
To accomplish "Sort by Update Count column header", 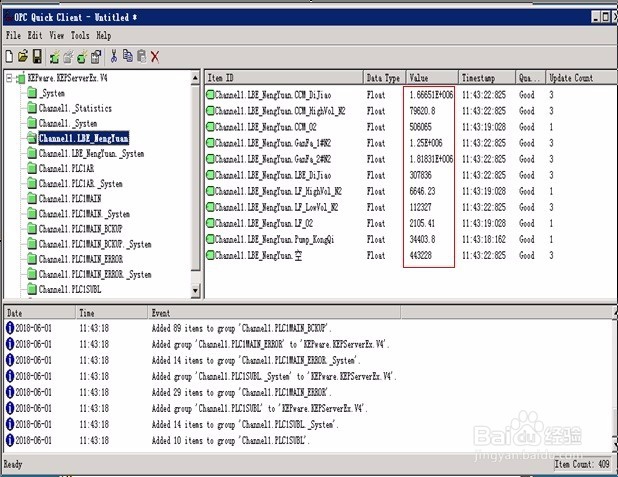I will pos(581,78).
